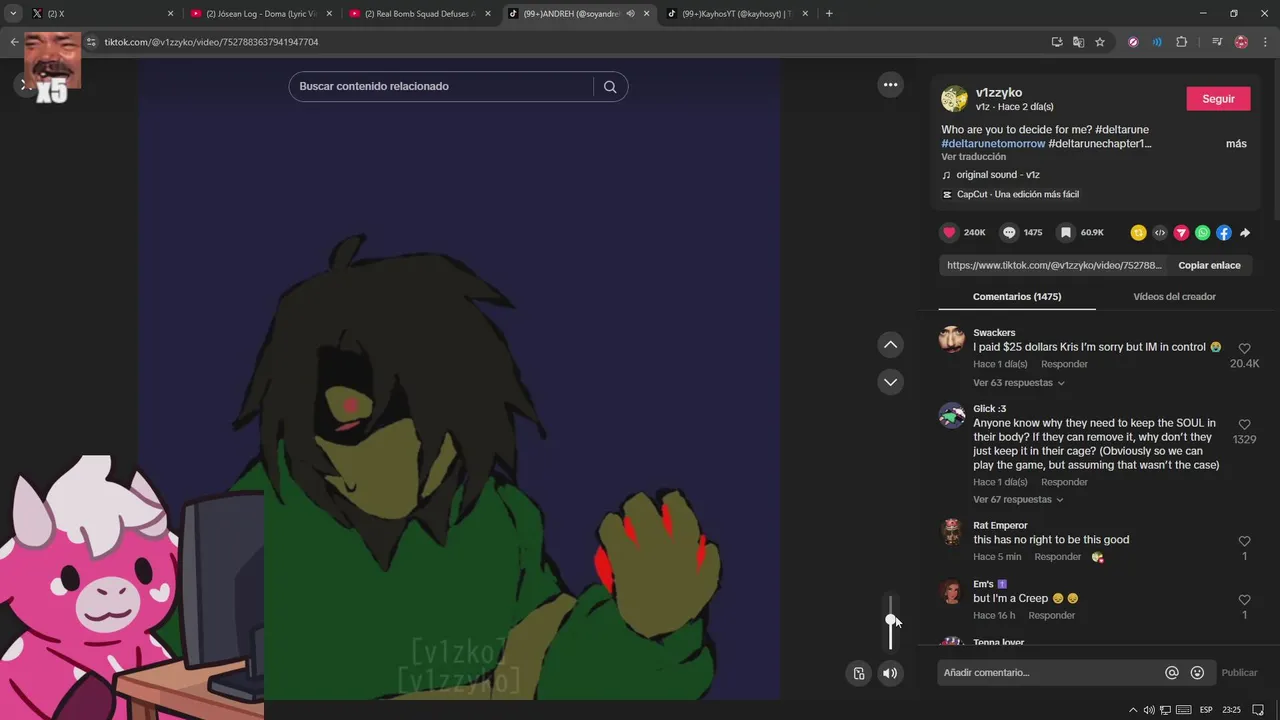Viewport: 1280px width, 720px height.
Task: Switch to the Comentarios (1475) tab
Action: point(1017,297)
